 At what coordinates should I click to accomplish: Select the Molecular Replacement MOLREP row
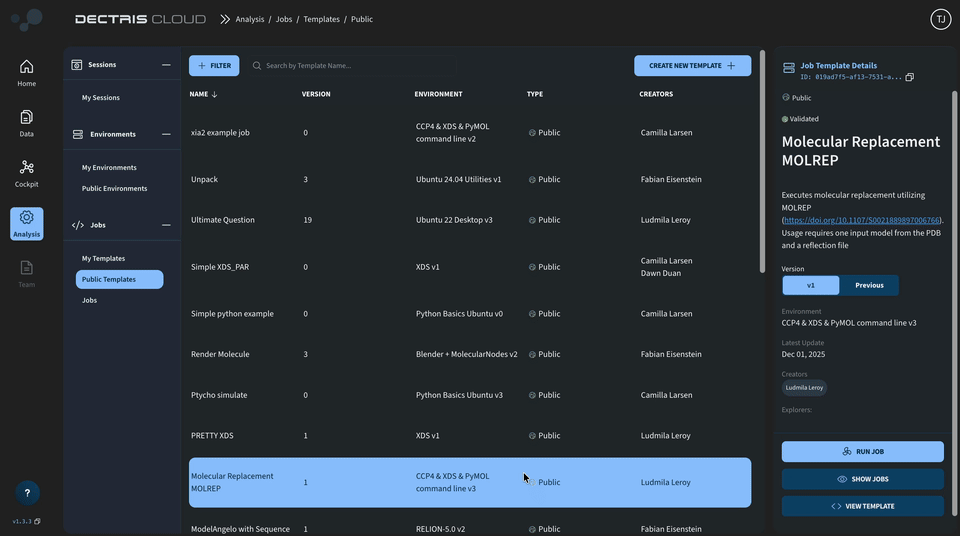coord(470,483)
